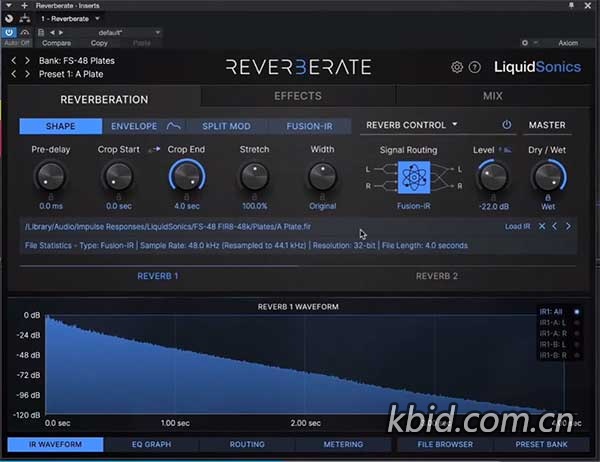Select the previous preset arrow

click(x=14, y=74)
